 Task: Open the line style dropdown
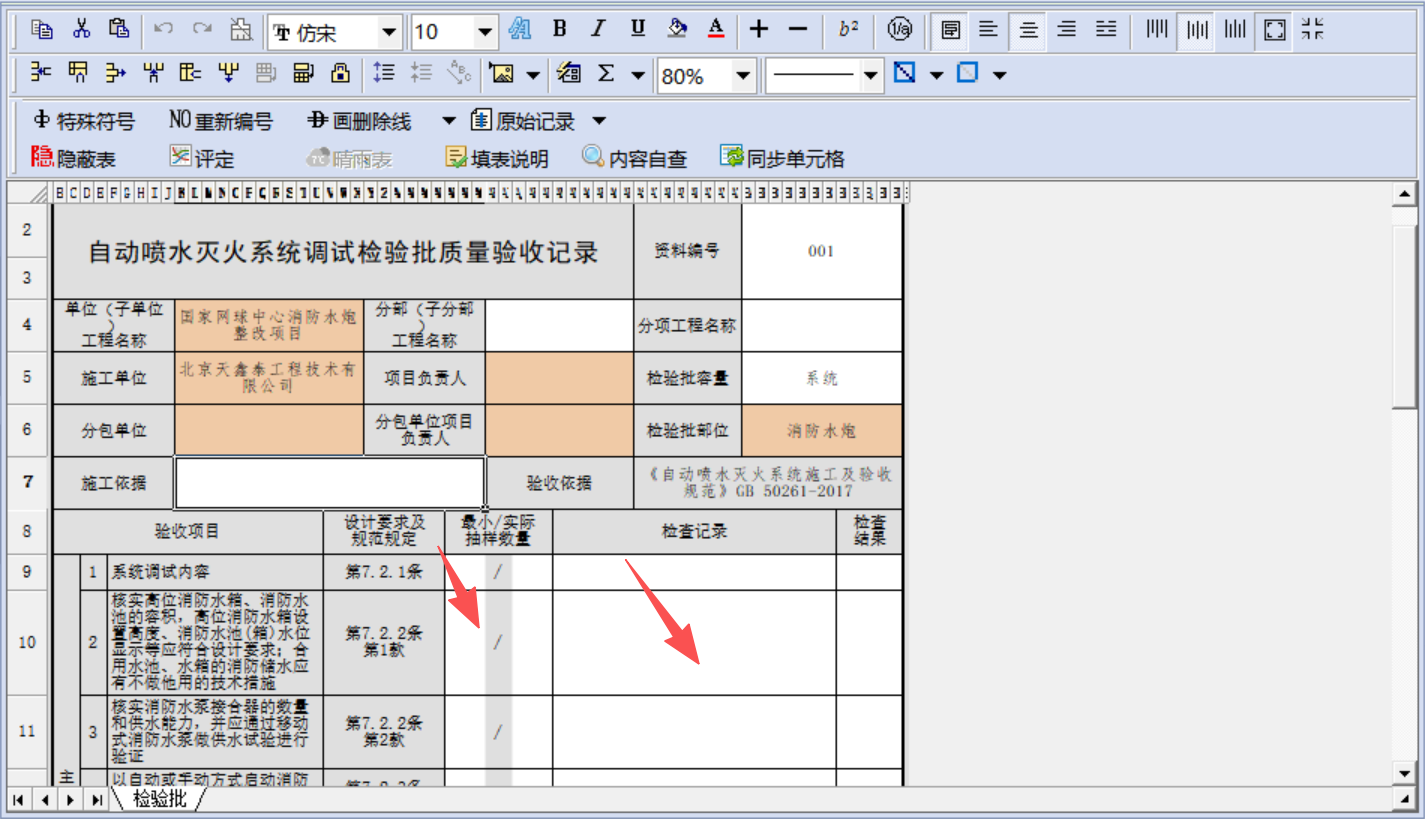(x=871, y=75)
